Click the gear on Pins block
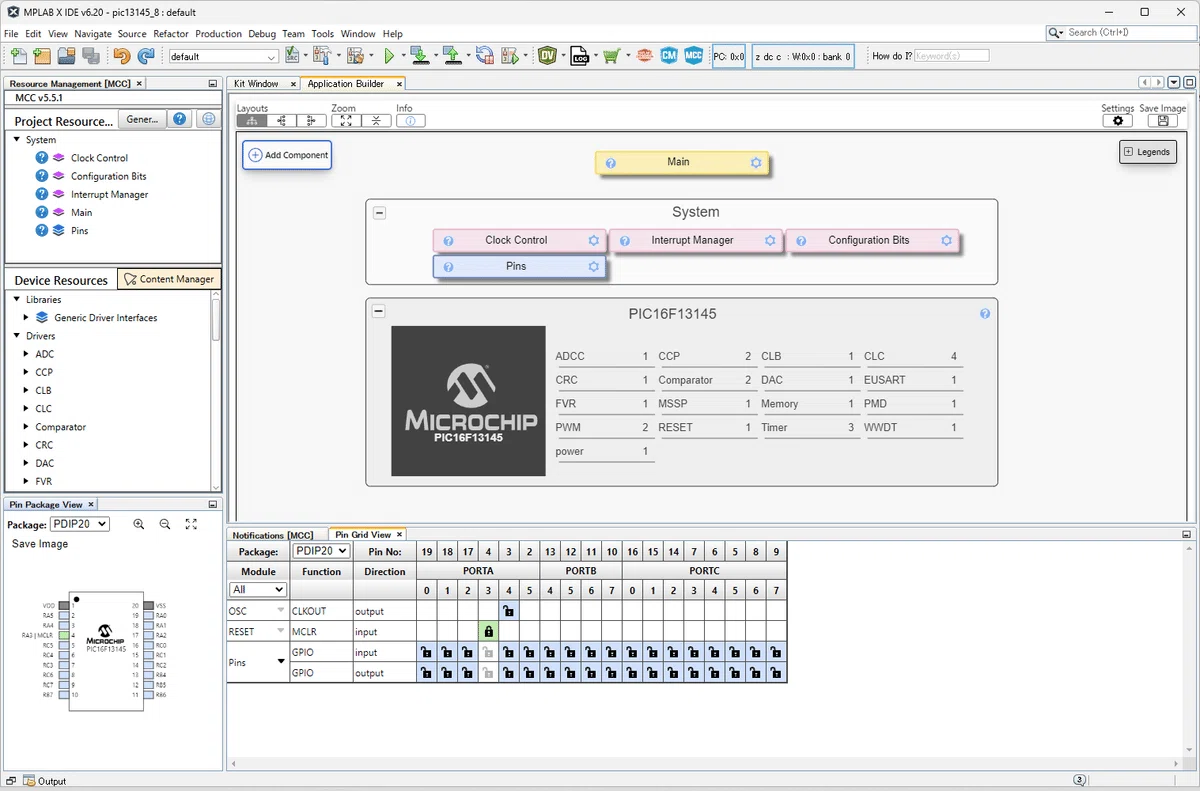 (x=594, y=267)
